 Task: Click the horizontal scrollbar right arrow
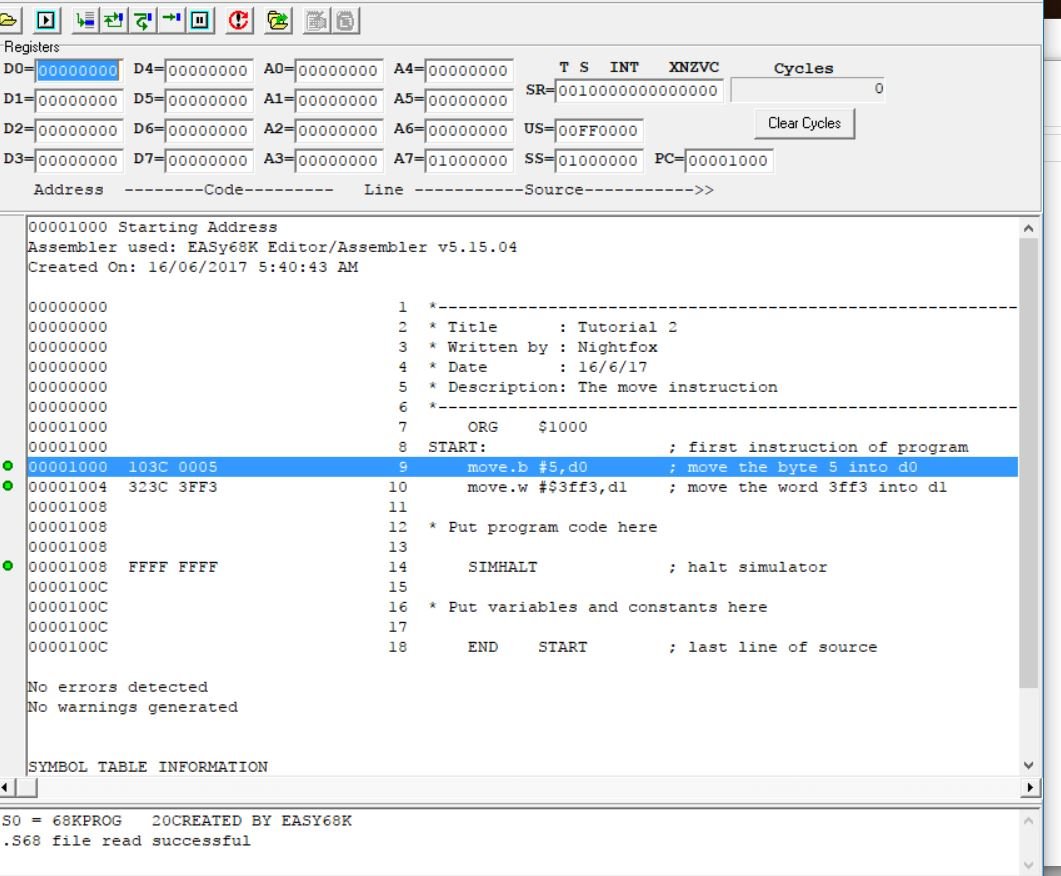(x=1030, y=787)
